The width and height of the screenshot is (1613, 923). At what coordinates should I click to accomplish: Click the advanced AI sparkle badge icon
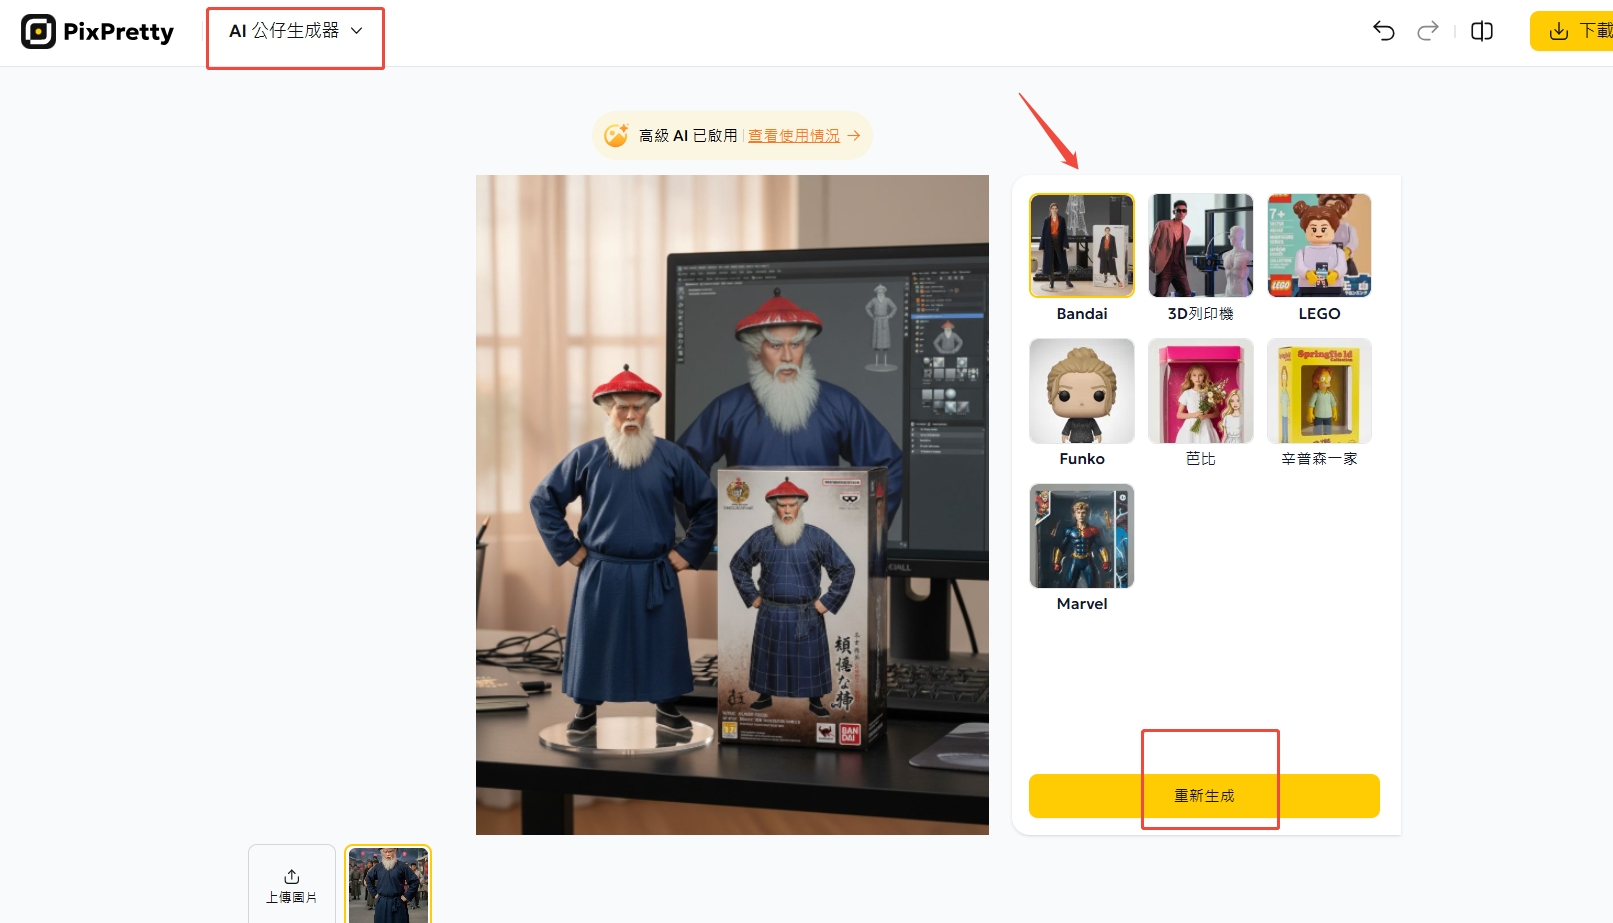point(616,135)
